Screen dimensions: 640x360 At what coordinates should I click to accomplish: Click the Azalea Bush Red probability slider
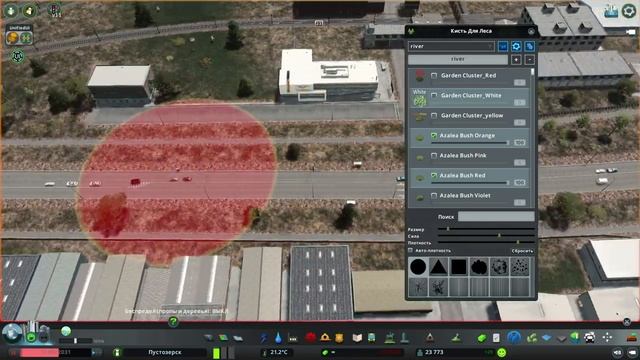[470, 183]
